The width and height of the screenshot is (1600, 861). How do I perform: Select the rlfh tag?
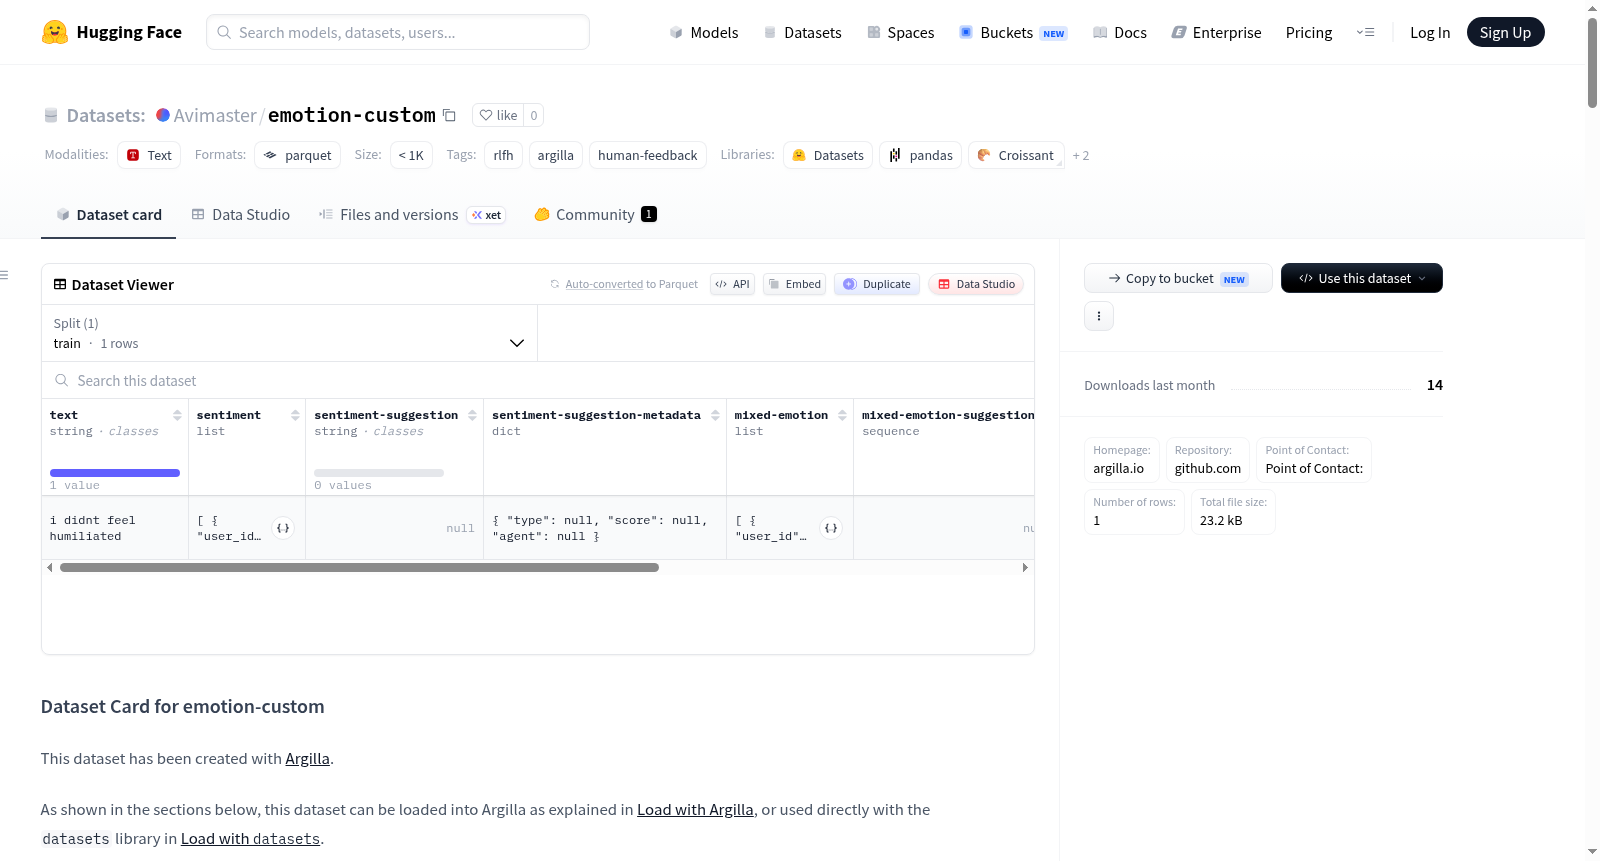pyautogui.click(x=503, y=155)
